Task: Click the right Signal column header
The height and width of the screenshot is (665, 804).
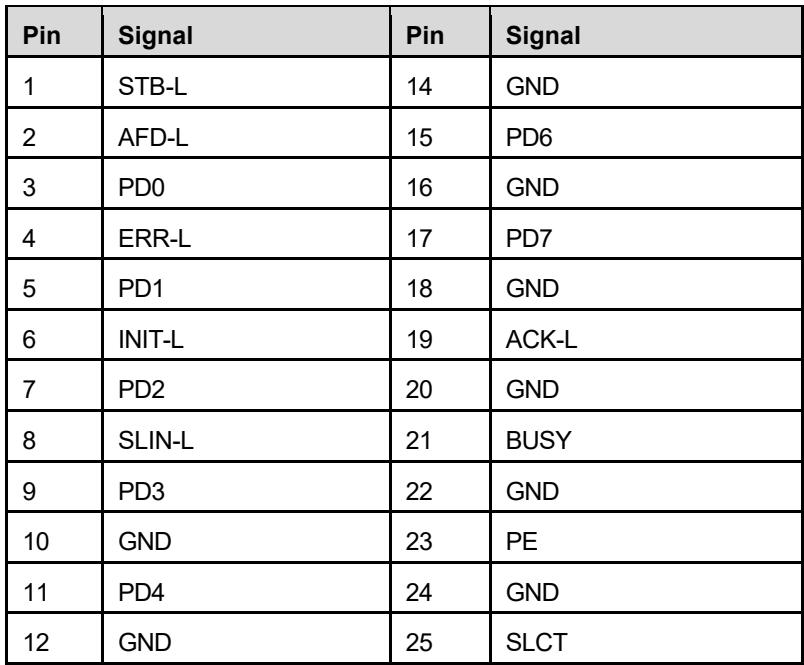Action: [646, 32]
